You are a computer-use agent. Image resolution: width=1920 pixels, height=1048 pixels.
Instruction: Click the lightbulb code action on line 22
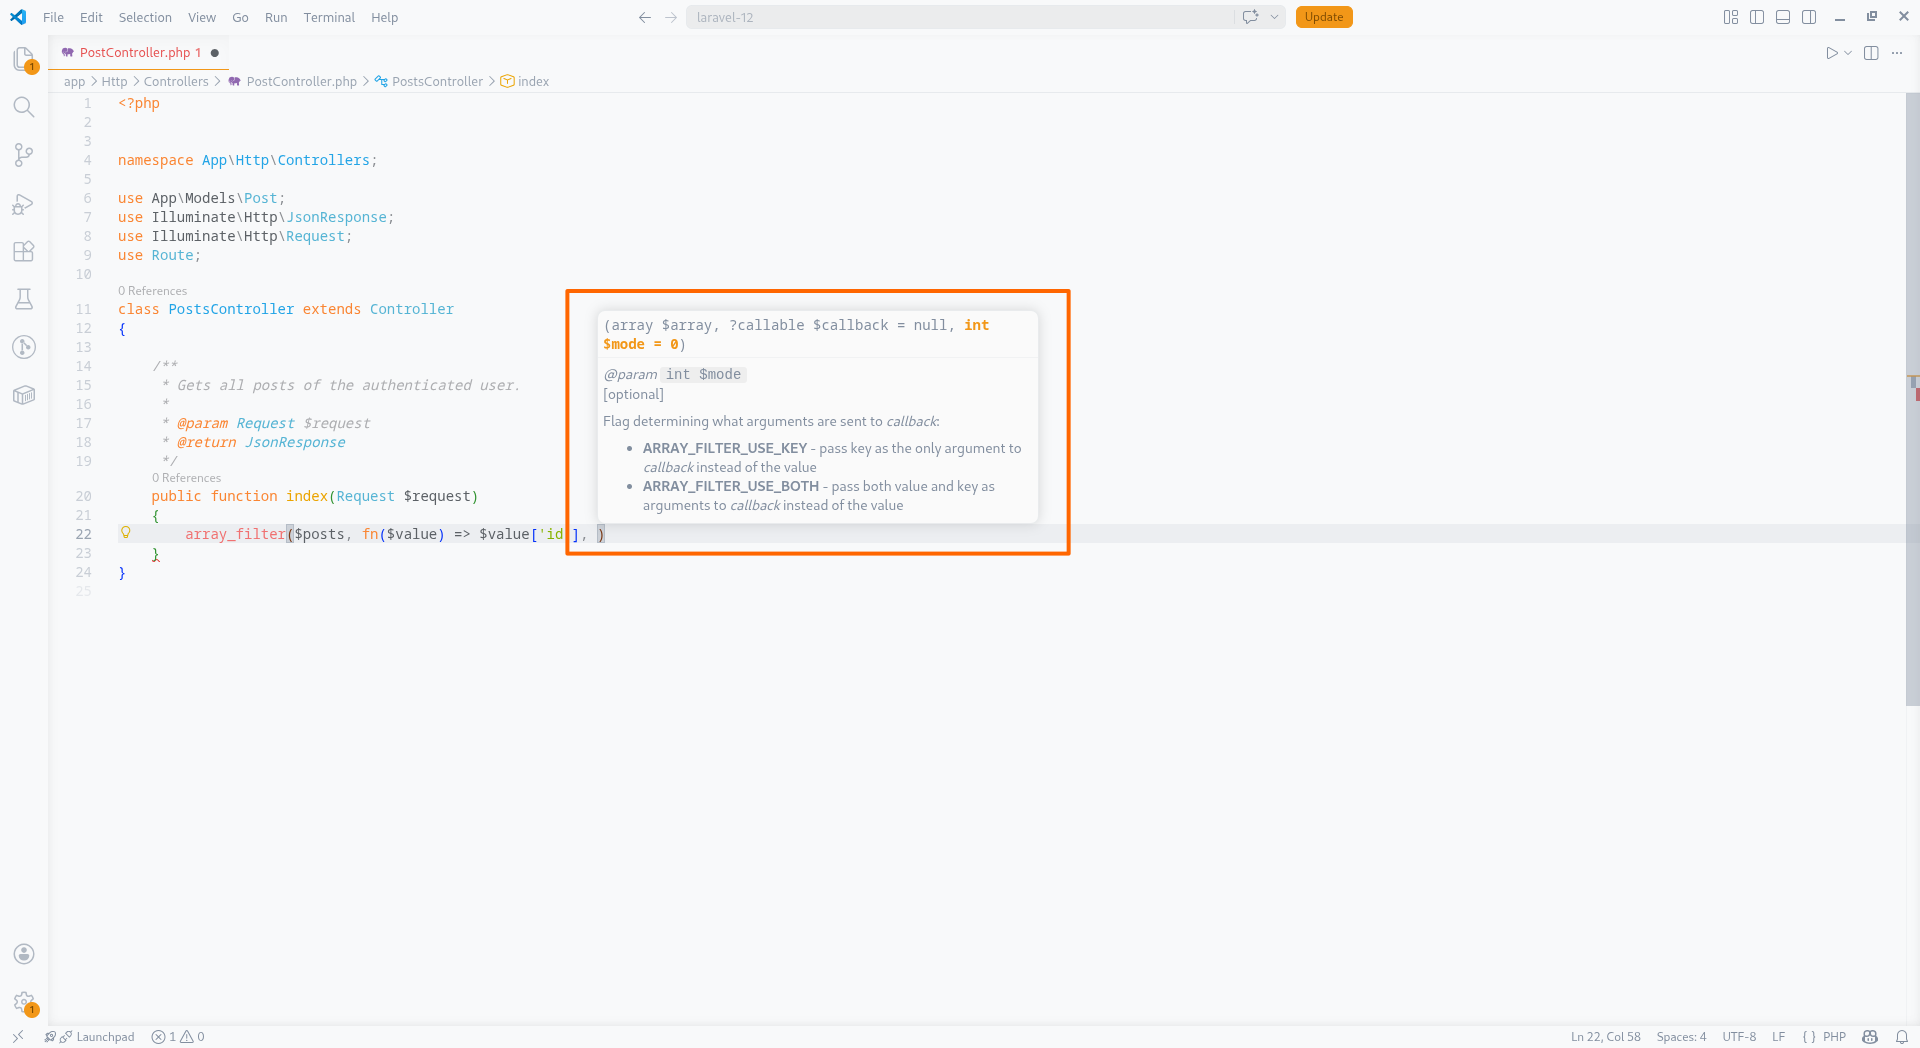pyautogui.click(x=126, y=533)
